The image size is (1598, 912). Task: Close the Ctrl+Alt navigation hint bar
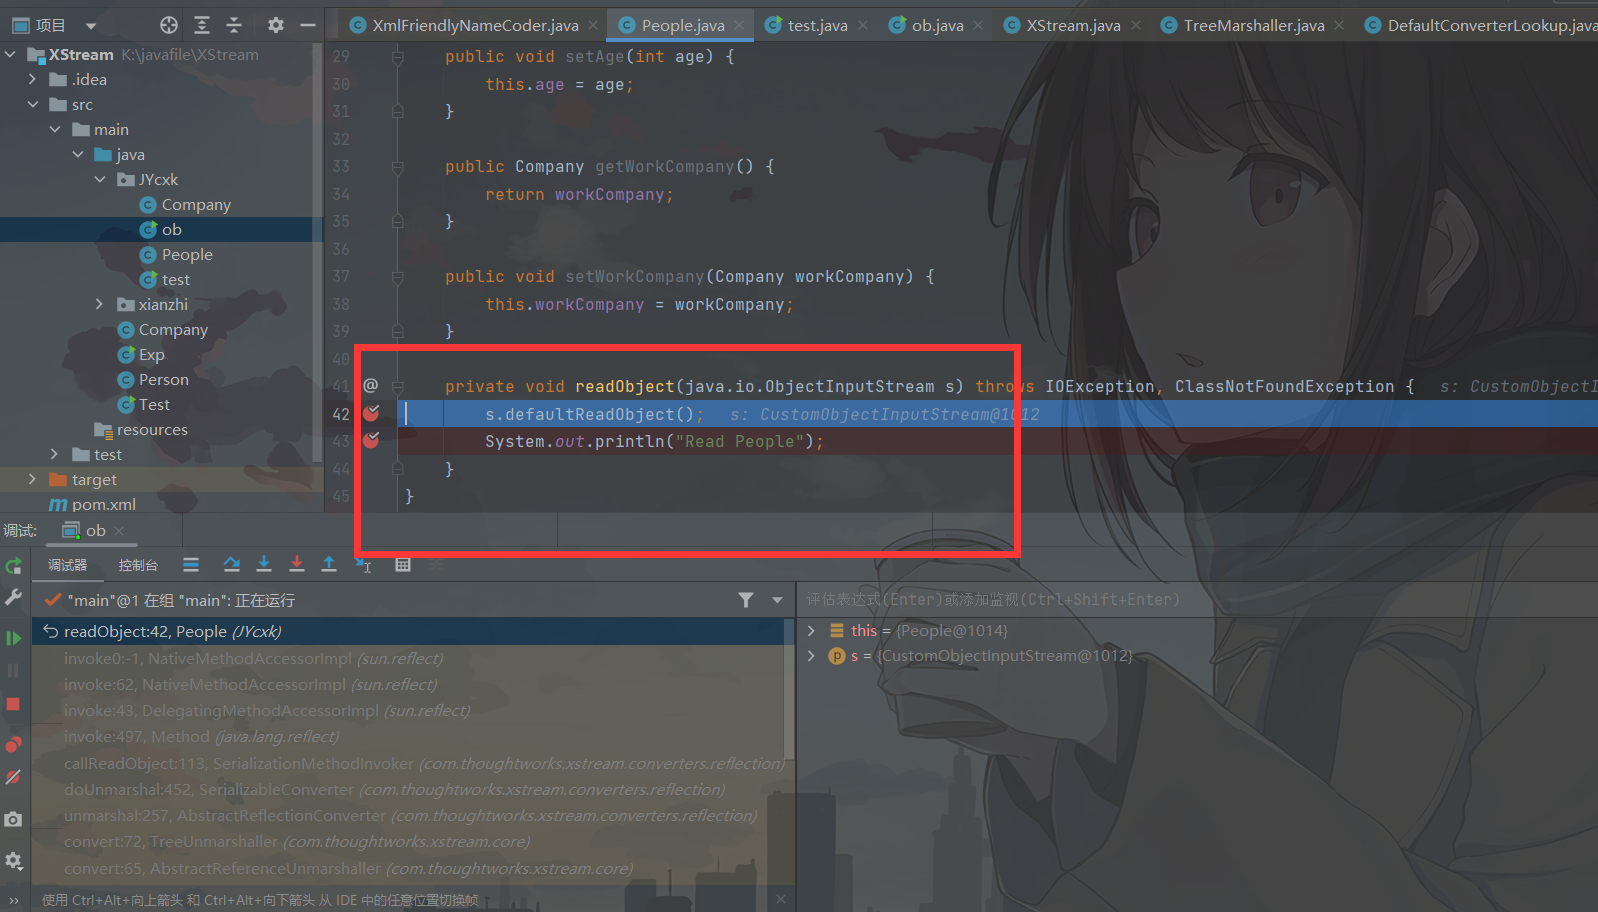tap(781, 899)
